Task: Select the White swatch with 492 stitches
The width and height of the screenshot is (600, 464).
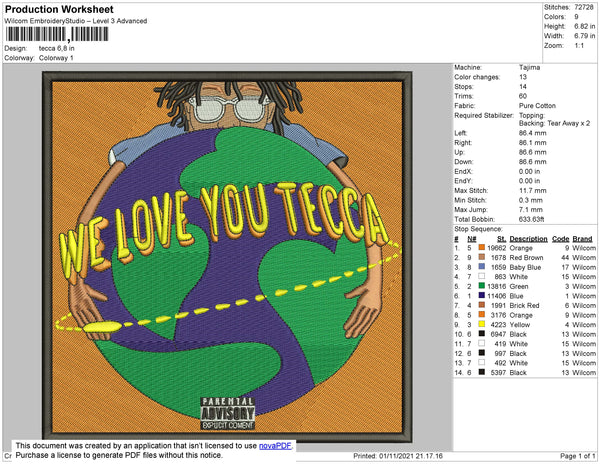Action: point(482,363)
